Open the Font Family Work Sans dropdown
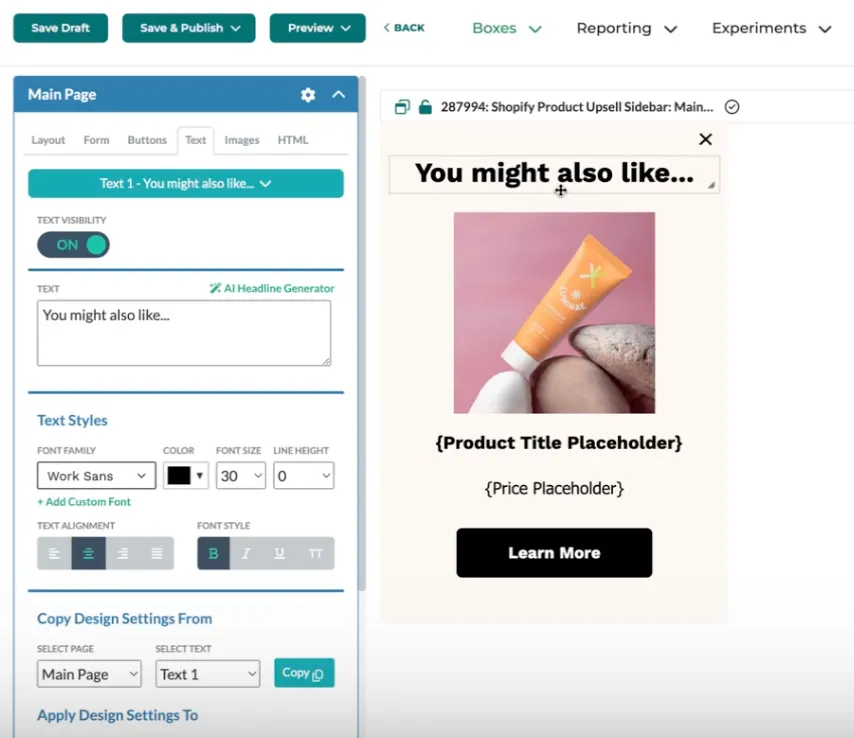The image size is (854, 738). pos(96,476)
